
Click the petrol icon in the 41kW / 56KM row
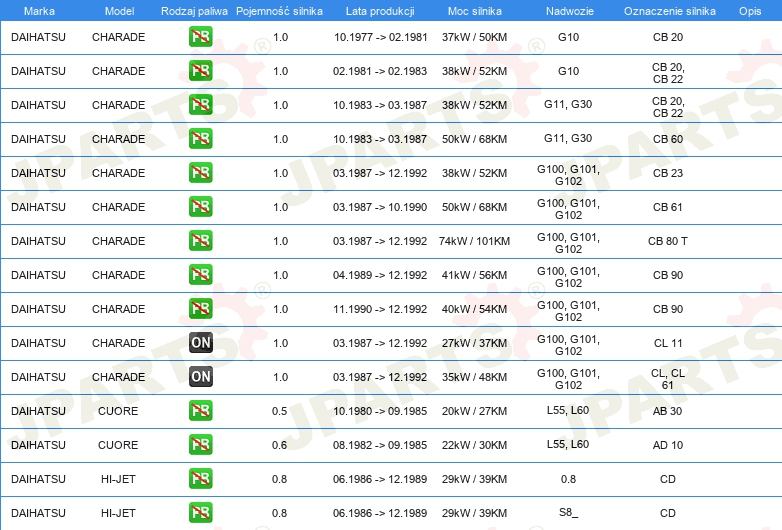click(x=200, y=275)
